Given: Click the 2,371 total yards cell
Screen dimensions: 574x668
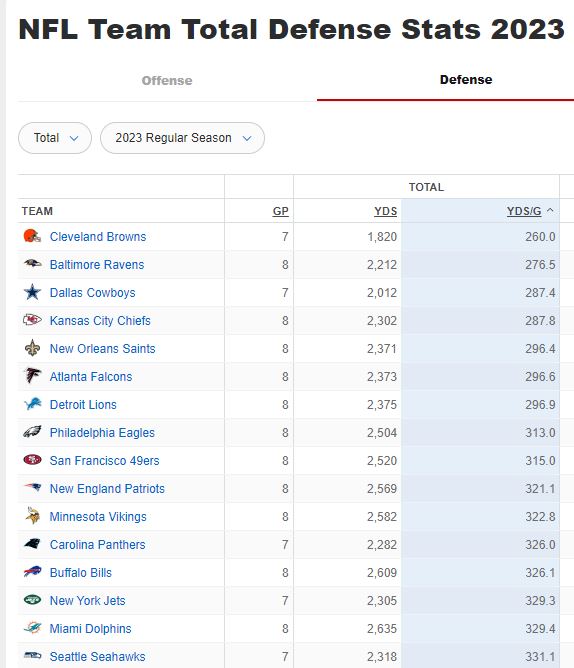Looking at the screenshot, I should [382, 348].
